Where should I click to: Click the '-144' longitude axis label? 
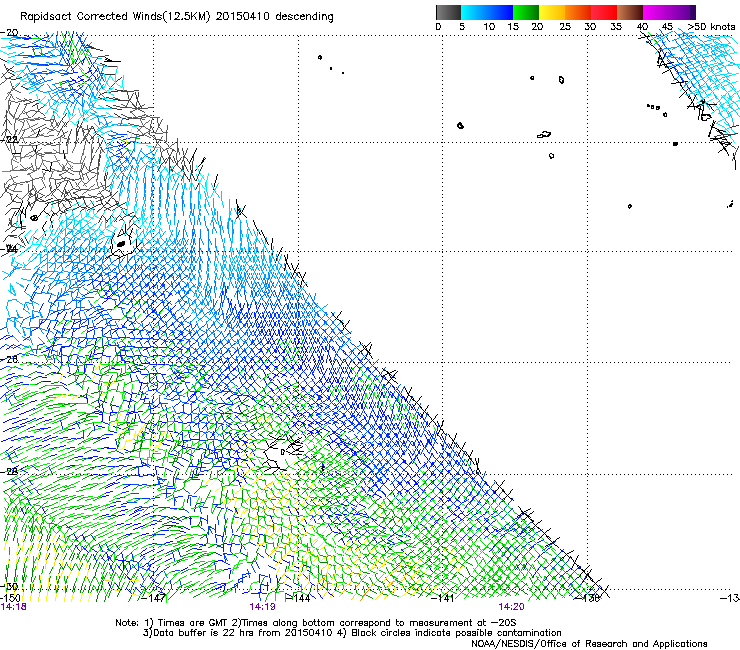tap(299, 598)
